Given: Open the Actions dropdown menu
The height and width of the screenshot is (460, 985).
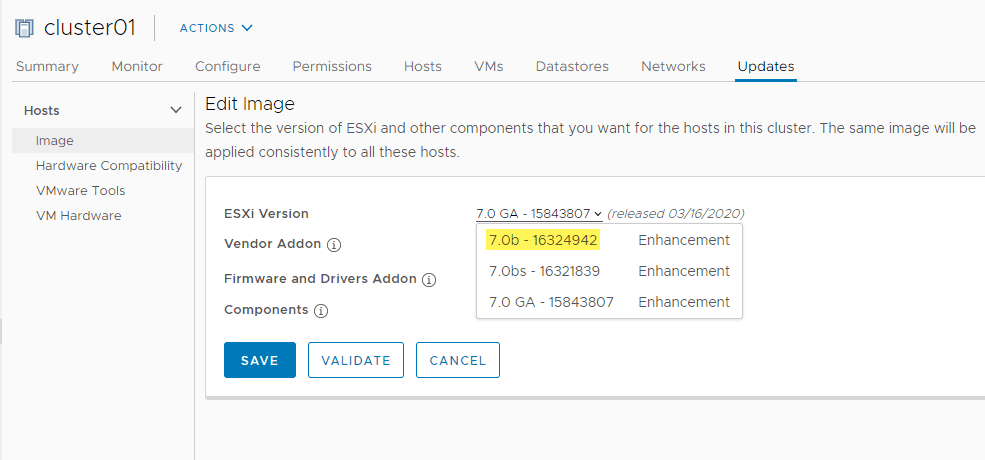Looking at the screenshot, I should pos(216,28).
